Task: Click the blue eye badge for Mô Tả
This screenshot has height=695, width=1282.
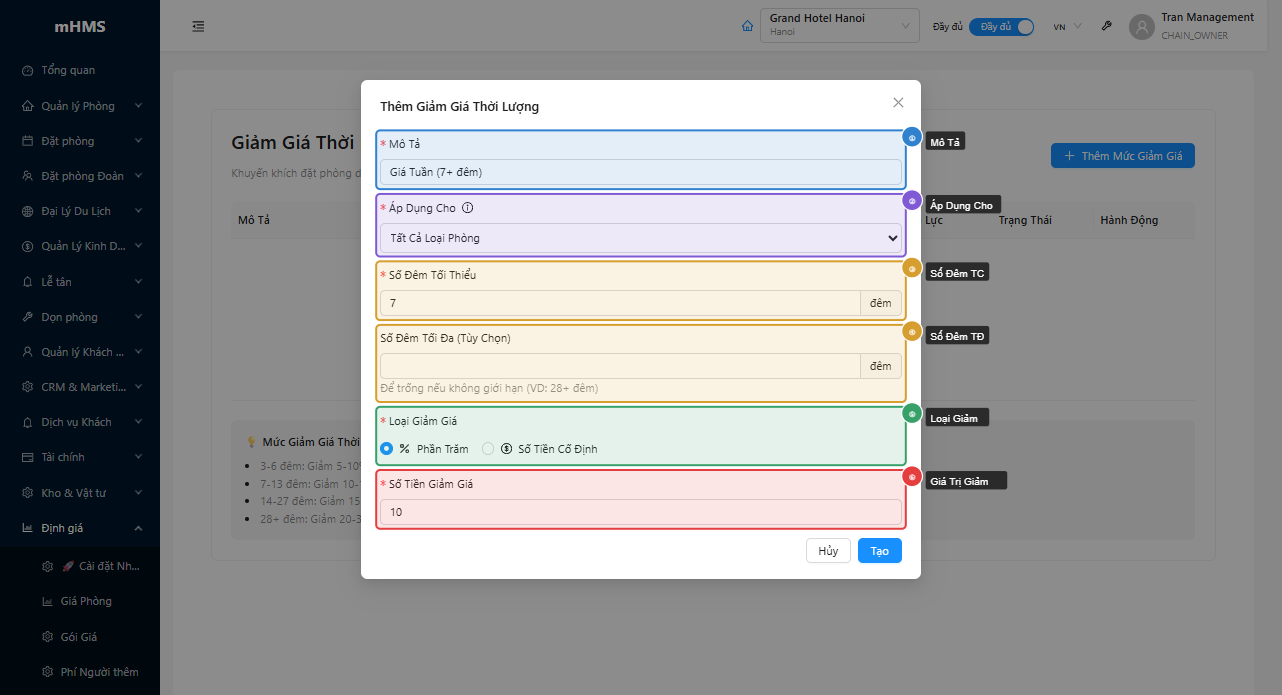Action: pyautogui.click(x=912, y=138)
